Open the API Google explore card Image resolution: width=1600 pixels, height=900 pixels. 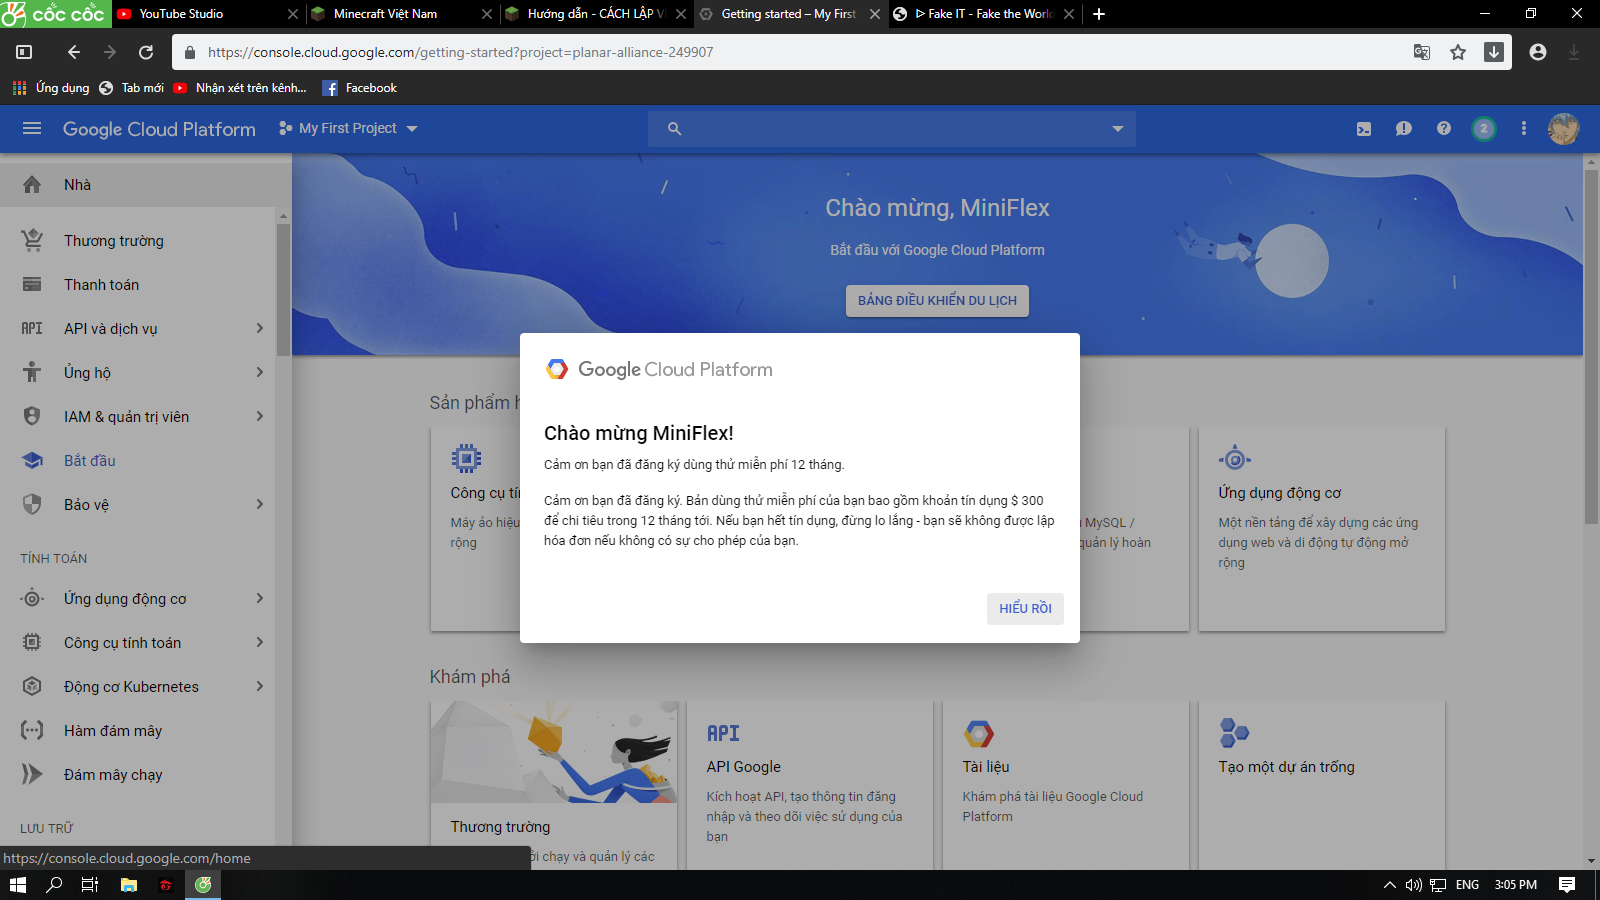(809, 785)
